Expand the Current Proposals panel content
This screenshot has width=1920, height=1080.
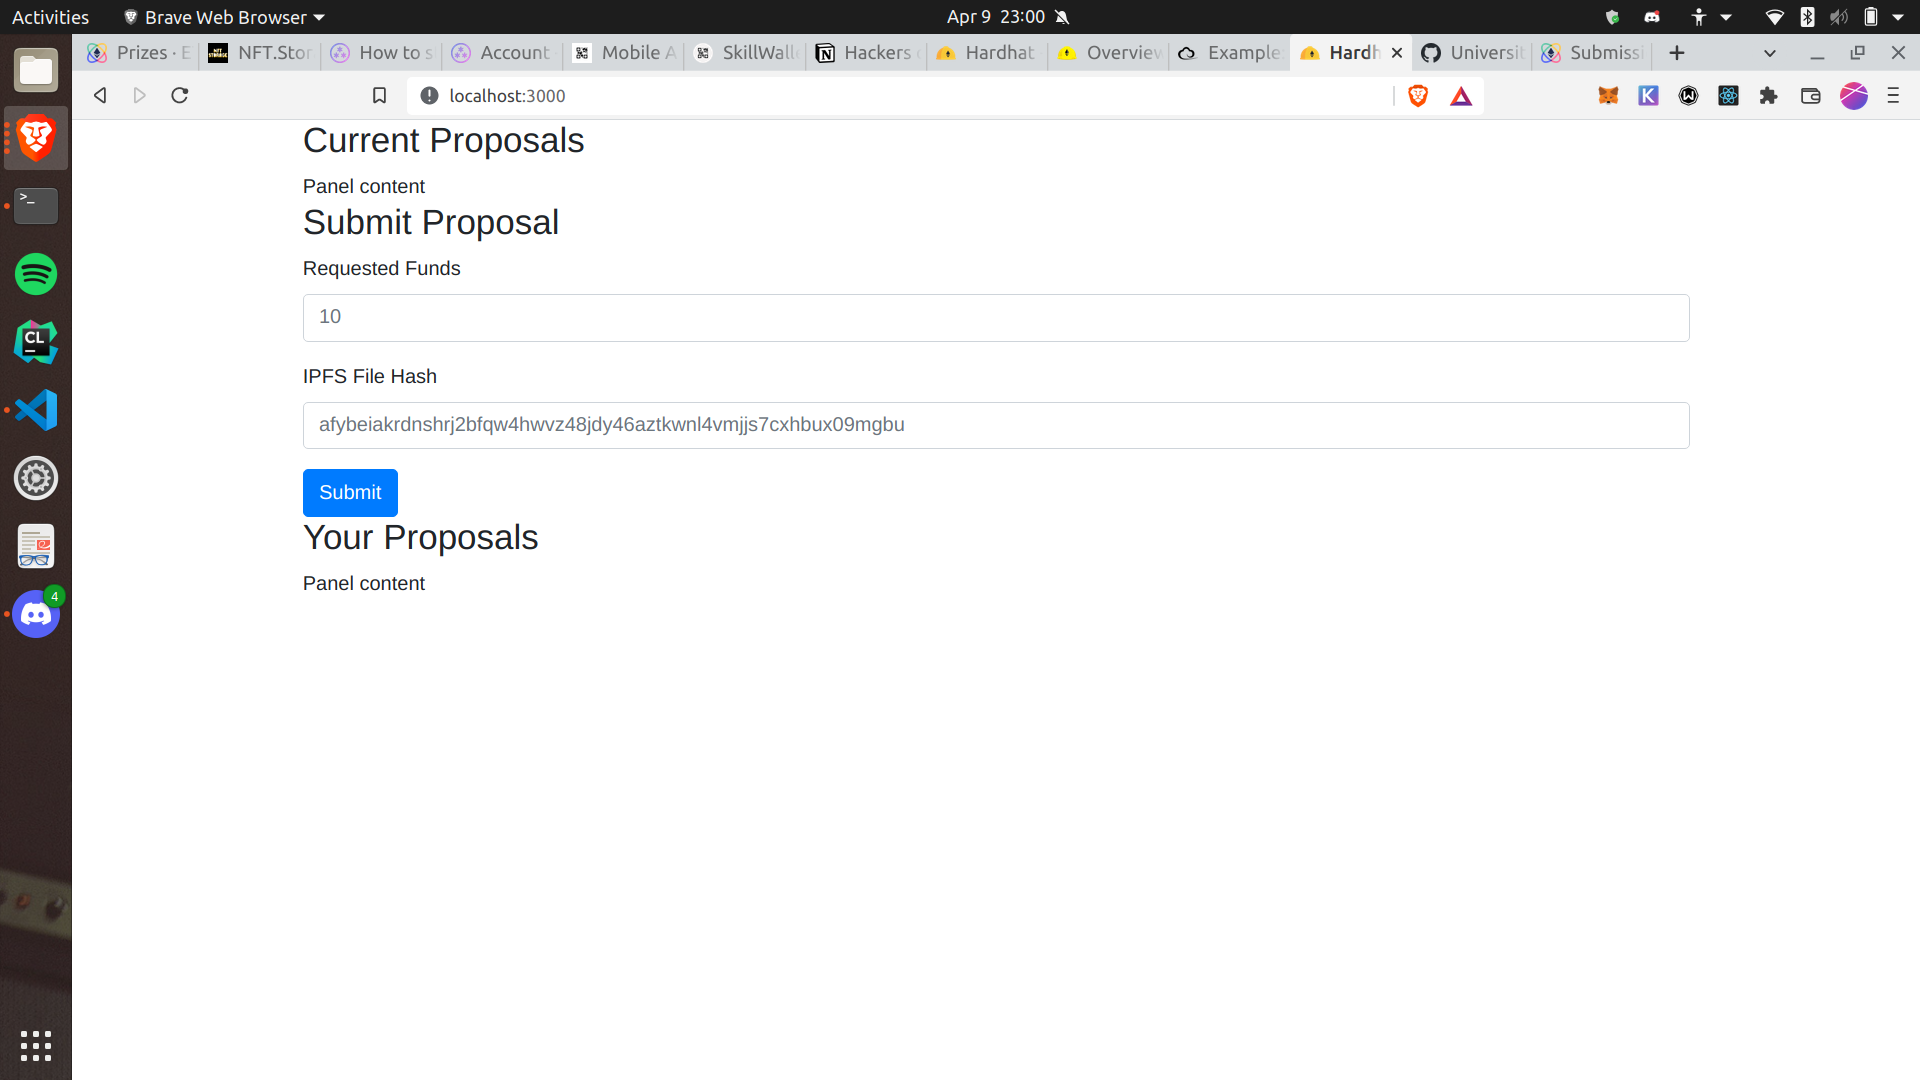click(x=364, y=186)
